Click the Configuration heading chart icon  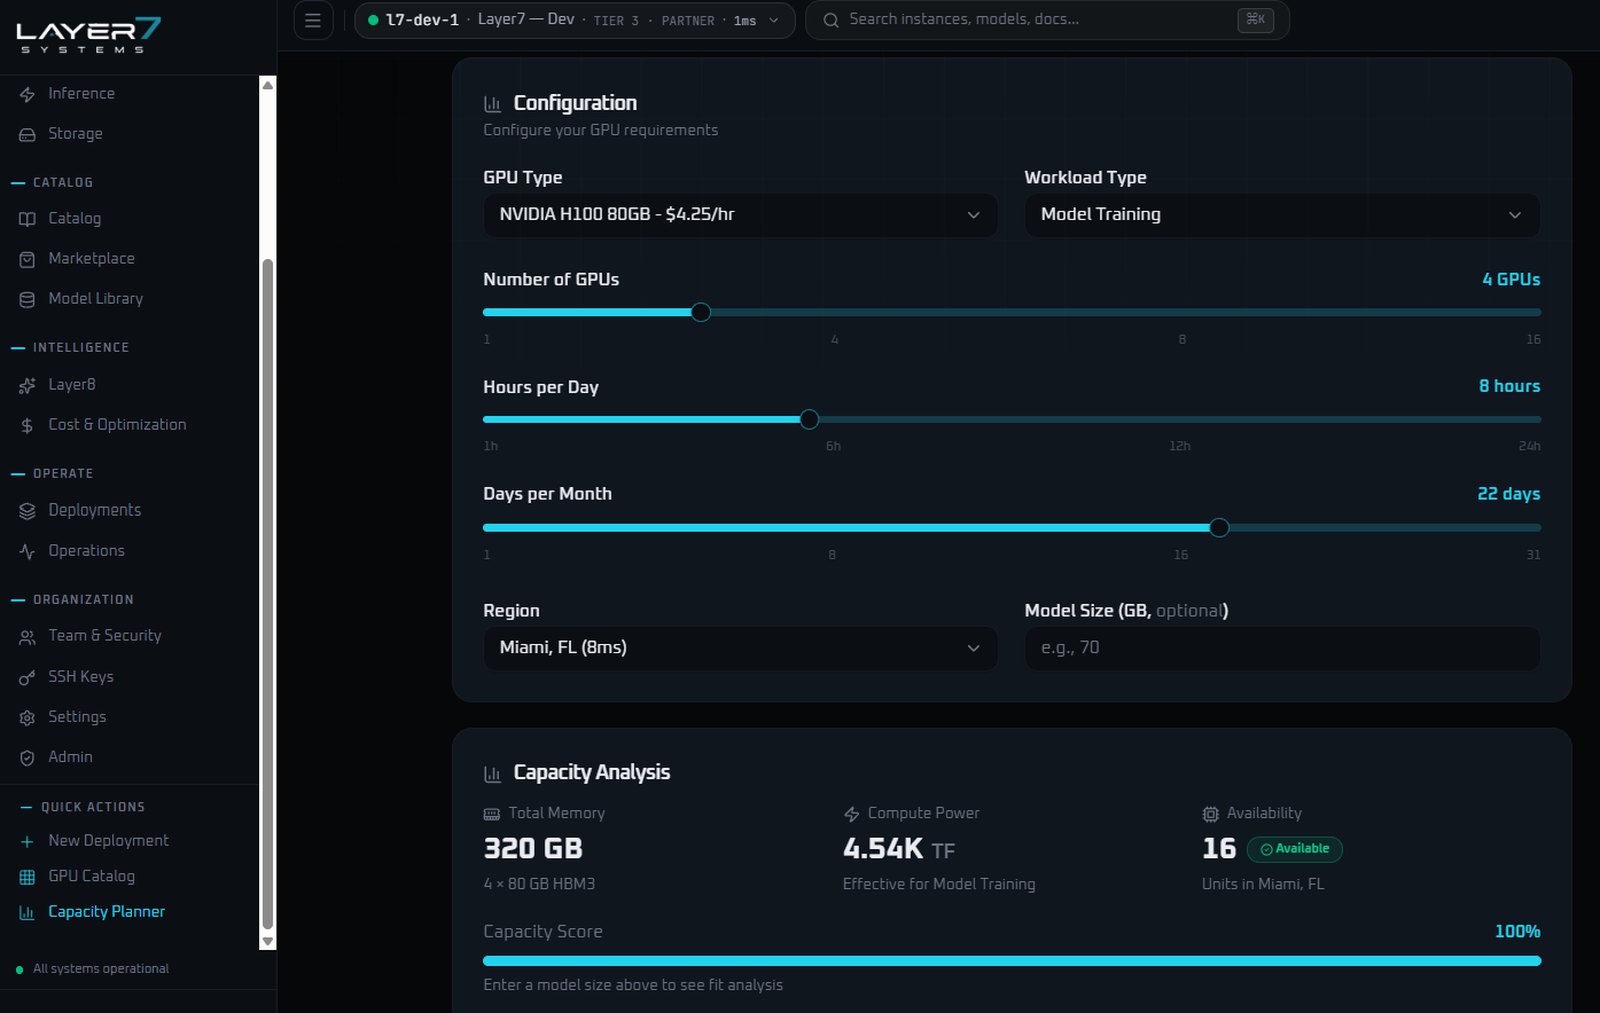(x=492, y=104)
